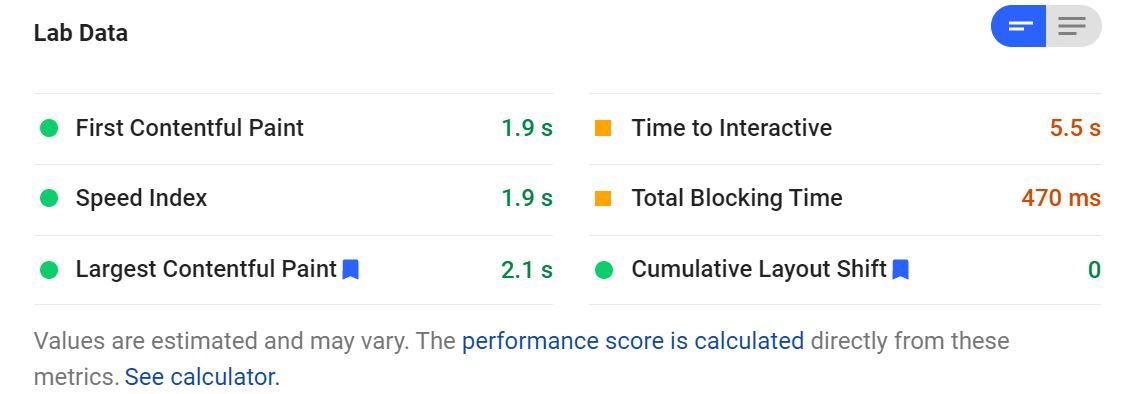Expand the Time to Interactive metric
Screen dimensions: 1127x394
[845, 129]
